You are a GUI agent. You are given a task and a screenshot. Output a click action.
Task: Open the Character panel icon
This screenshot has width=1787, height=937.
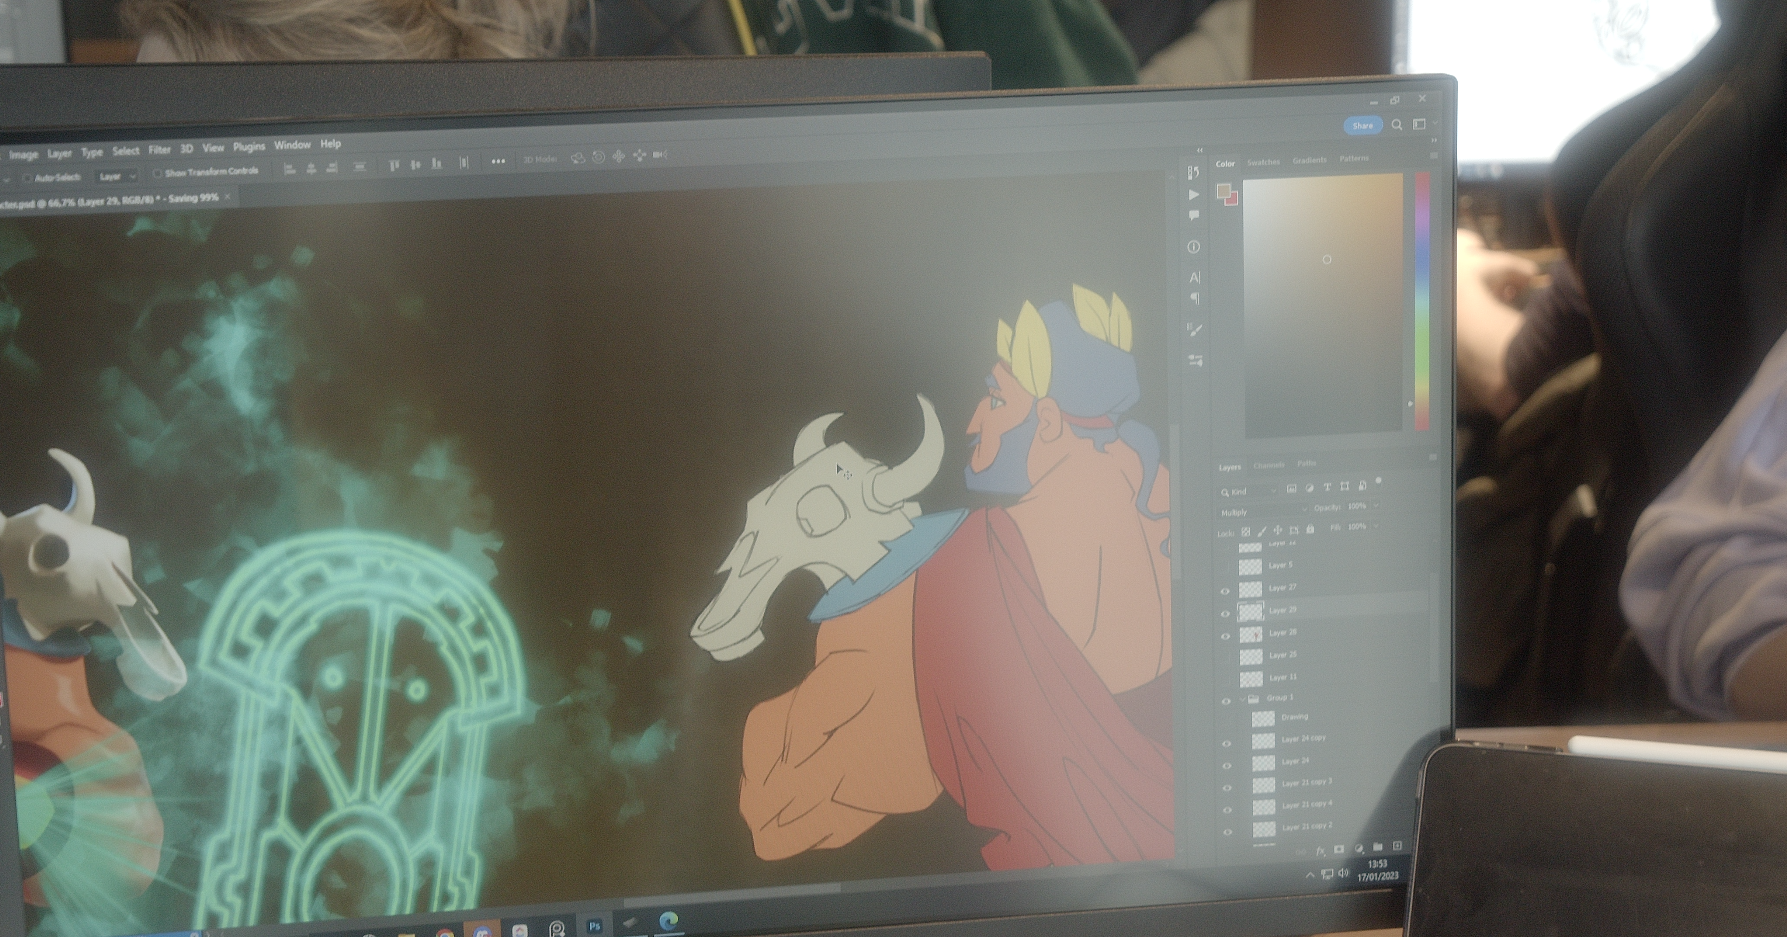[x=1194, y=278]
